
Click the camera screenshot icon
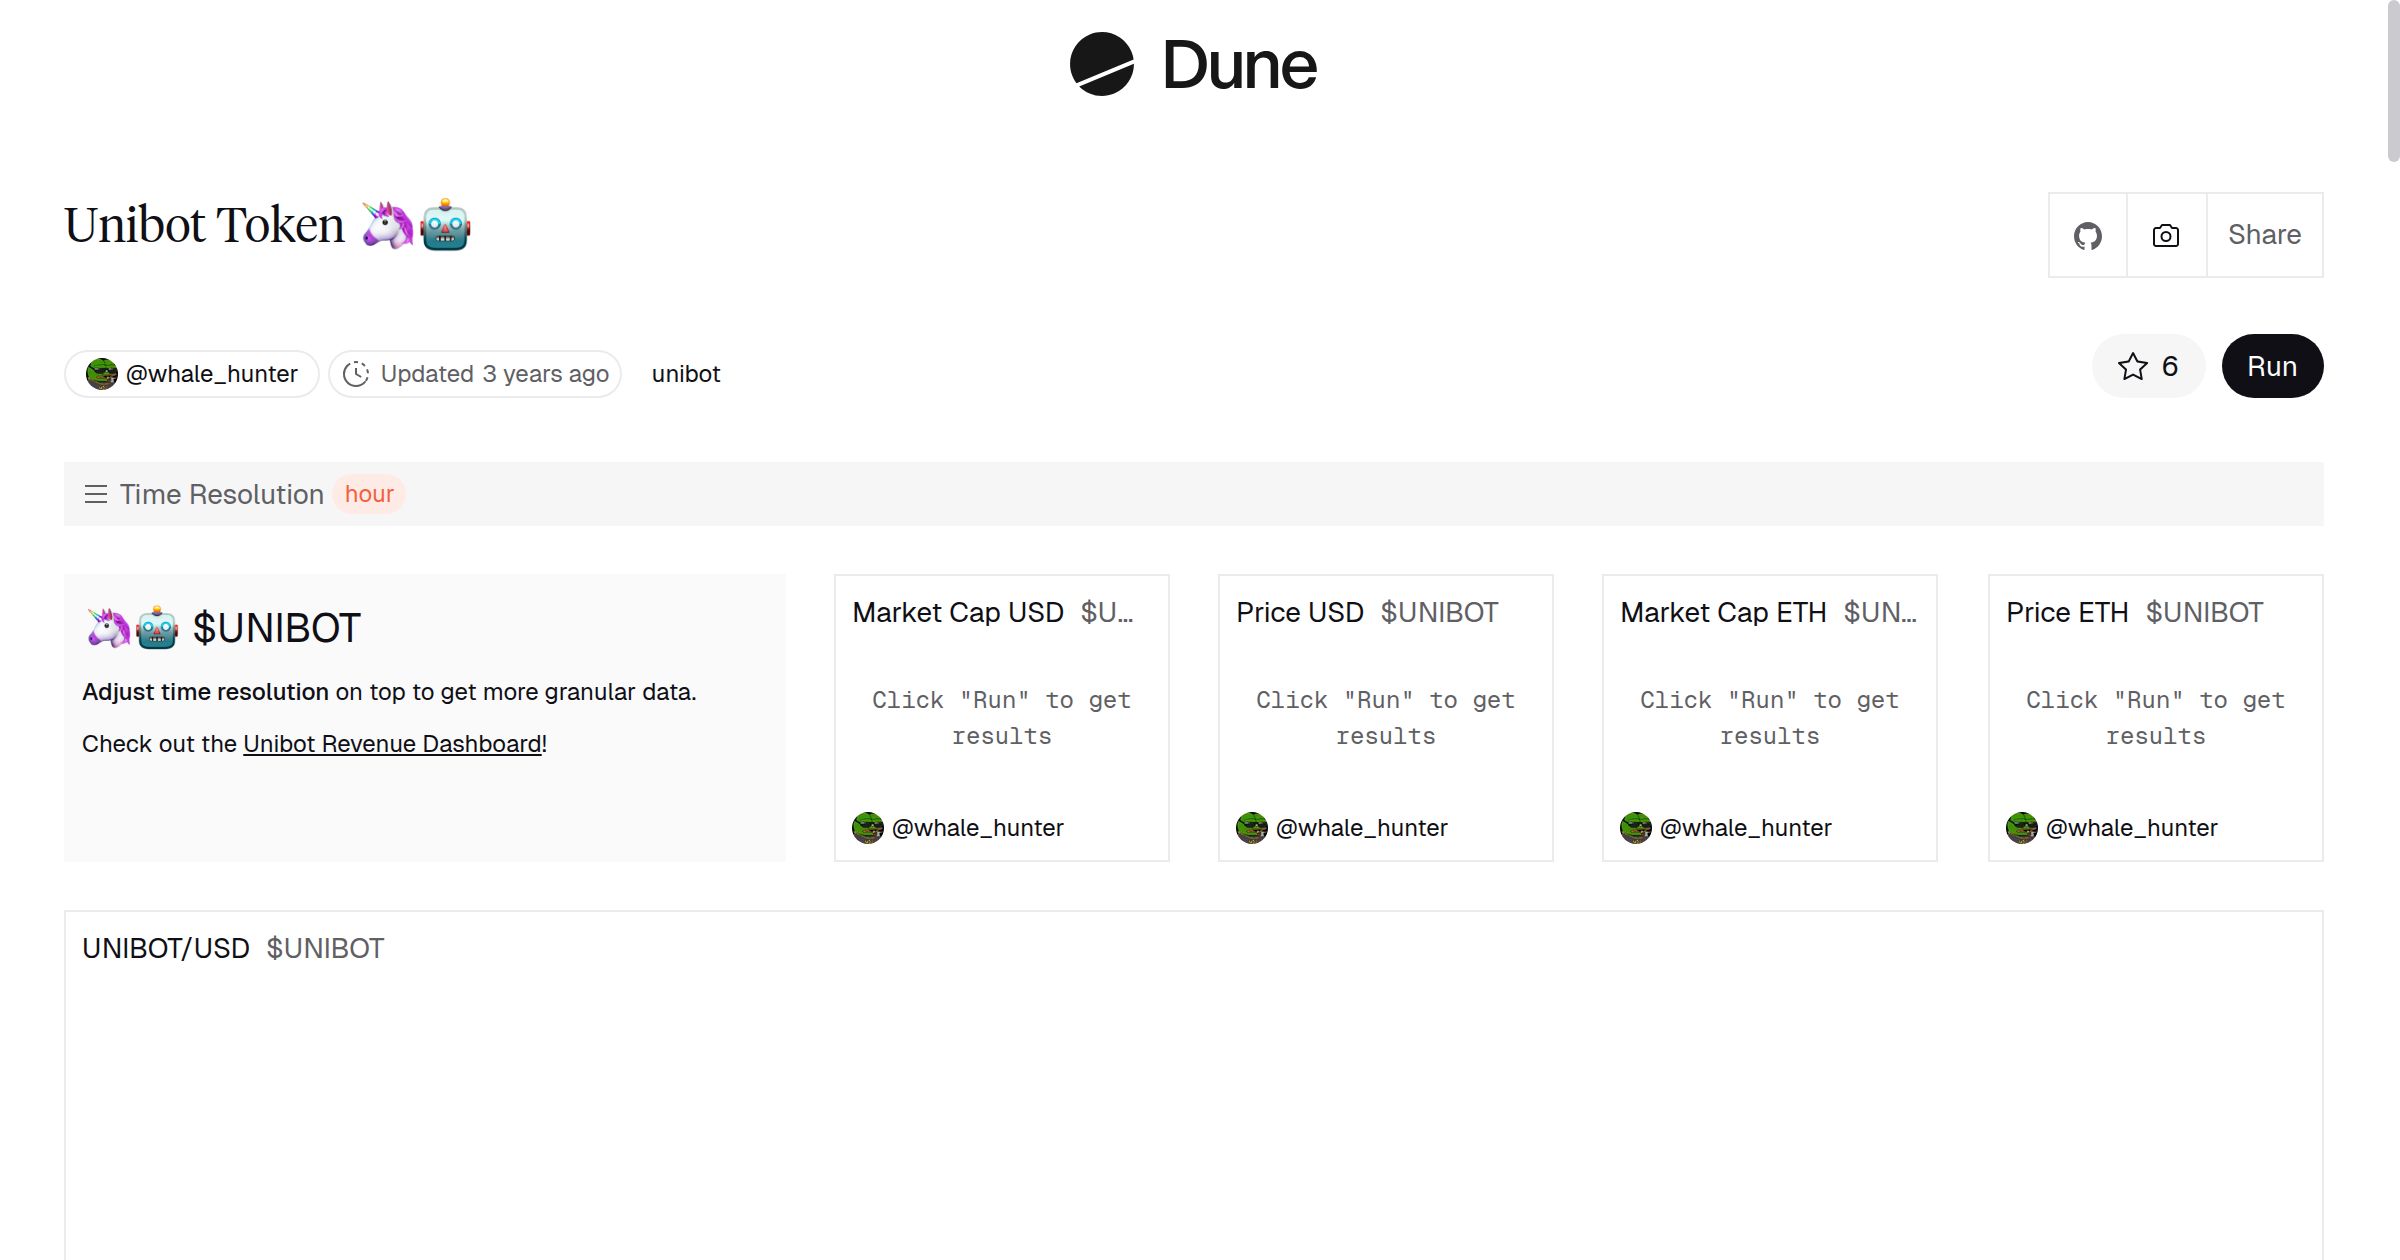[x=2165, y=236]
